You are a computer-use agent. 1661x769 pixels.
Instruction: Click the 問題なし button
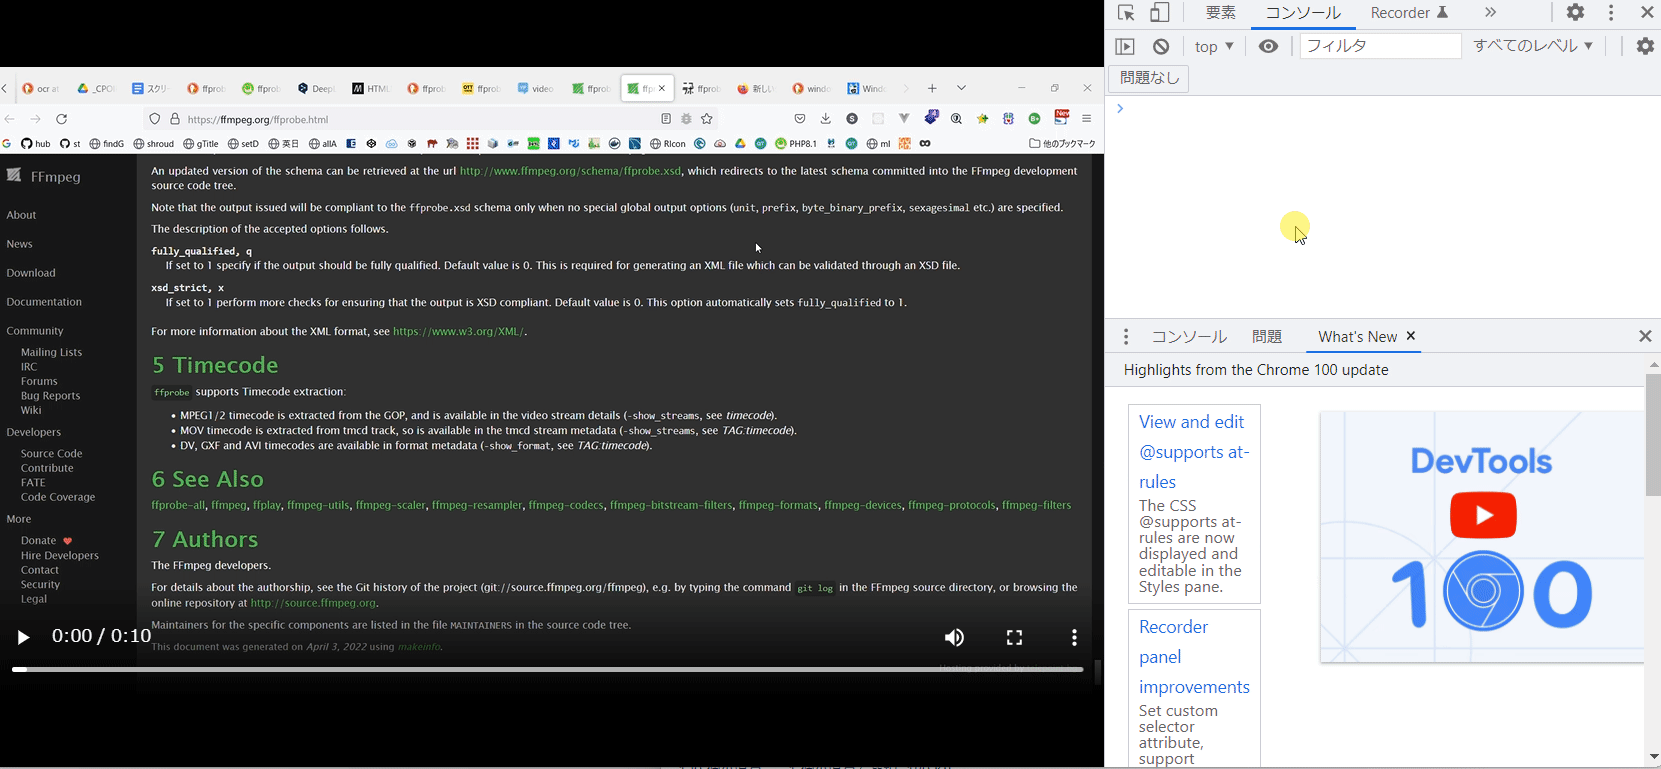tap(1149, 78)
